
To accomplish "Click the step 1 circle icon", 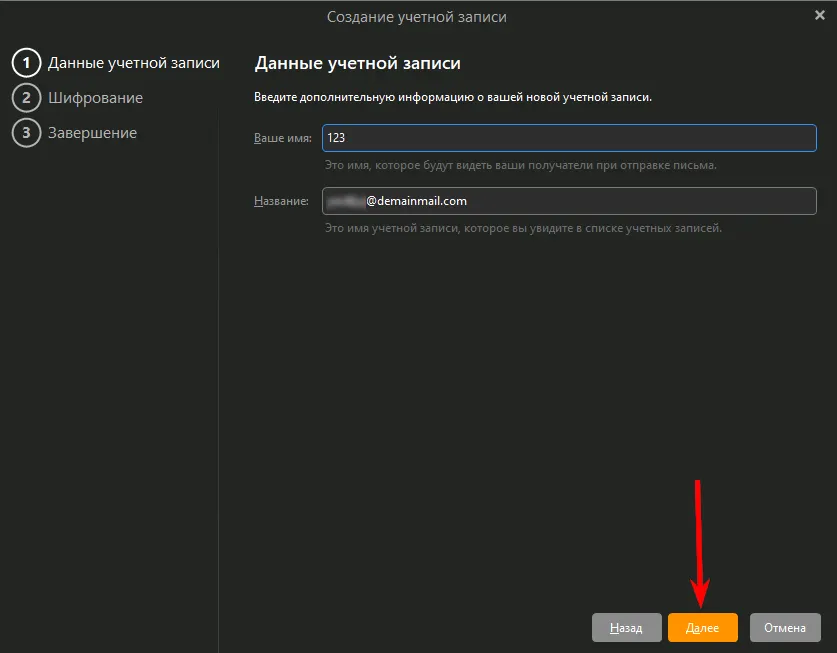I will (x=25, y=63).
